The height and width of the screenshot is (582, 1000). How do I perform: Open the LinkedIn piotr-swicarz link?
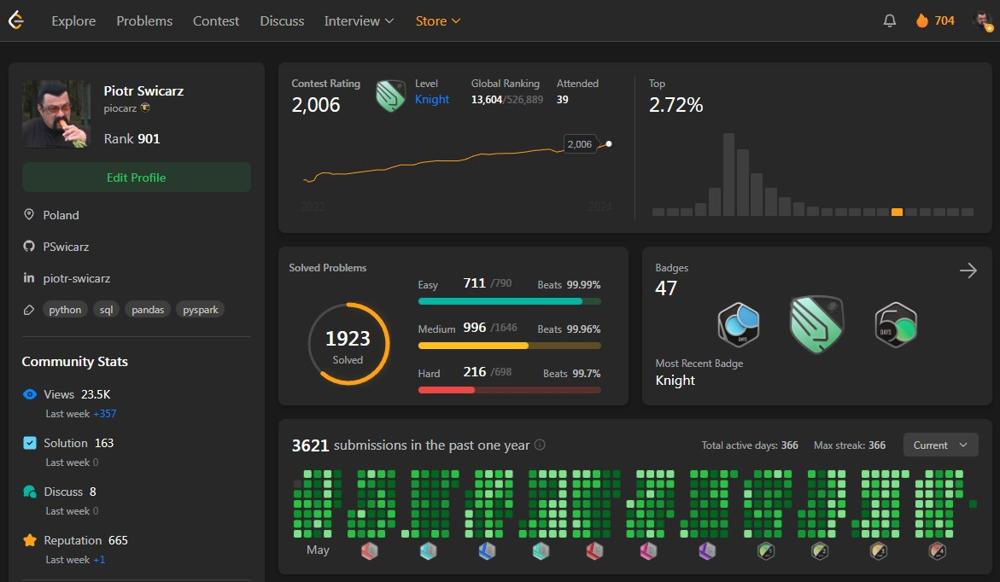pyautogui.click(x=76, y=278)
